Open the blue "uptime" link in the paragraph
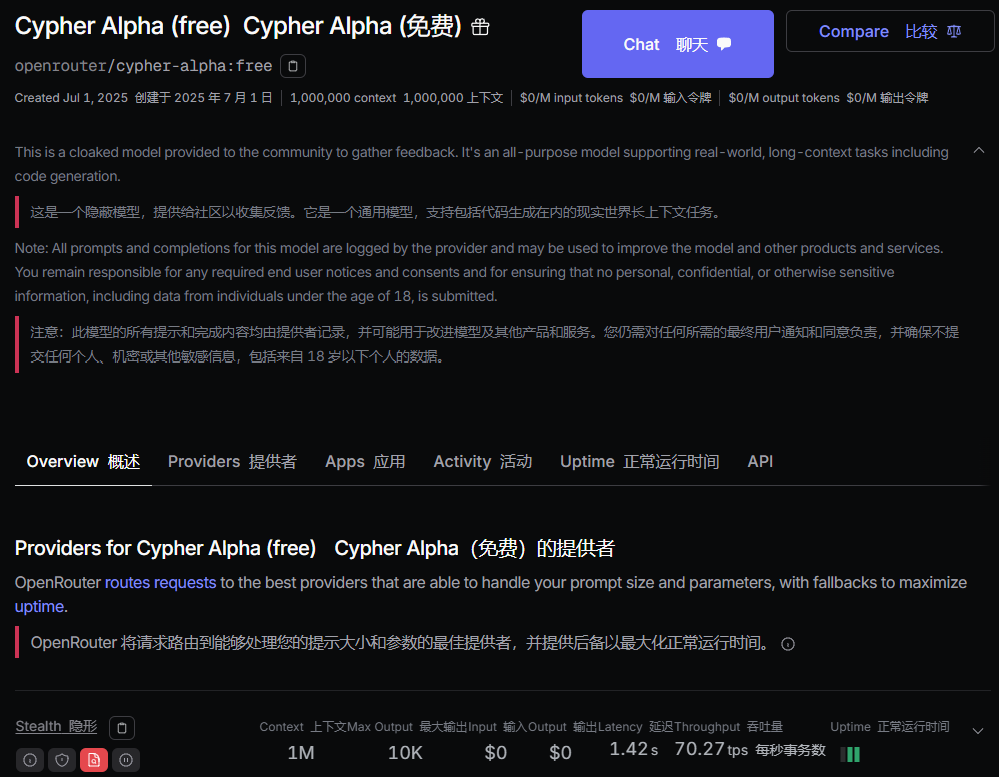This screenshot has height=777, width=999. tap(40, 606)
